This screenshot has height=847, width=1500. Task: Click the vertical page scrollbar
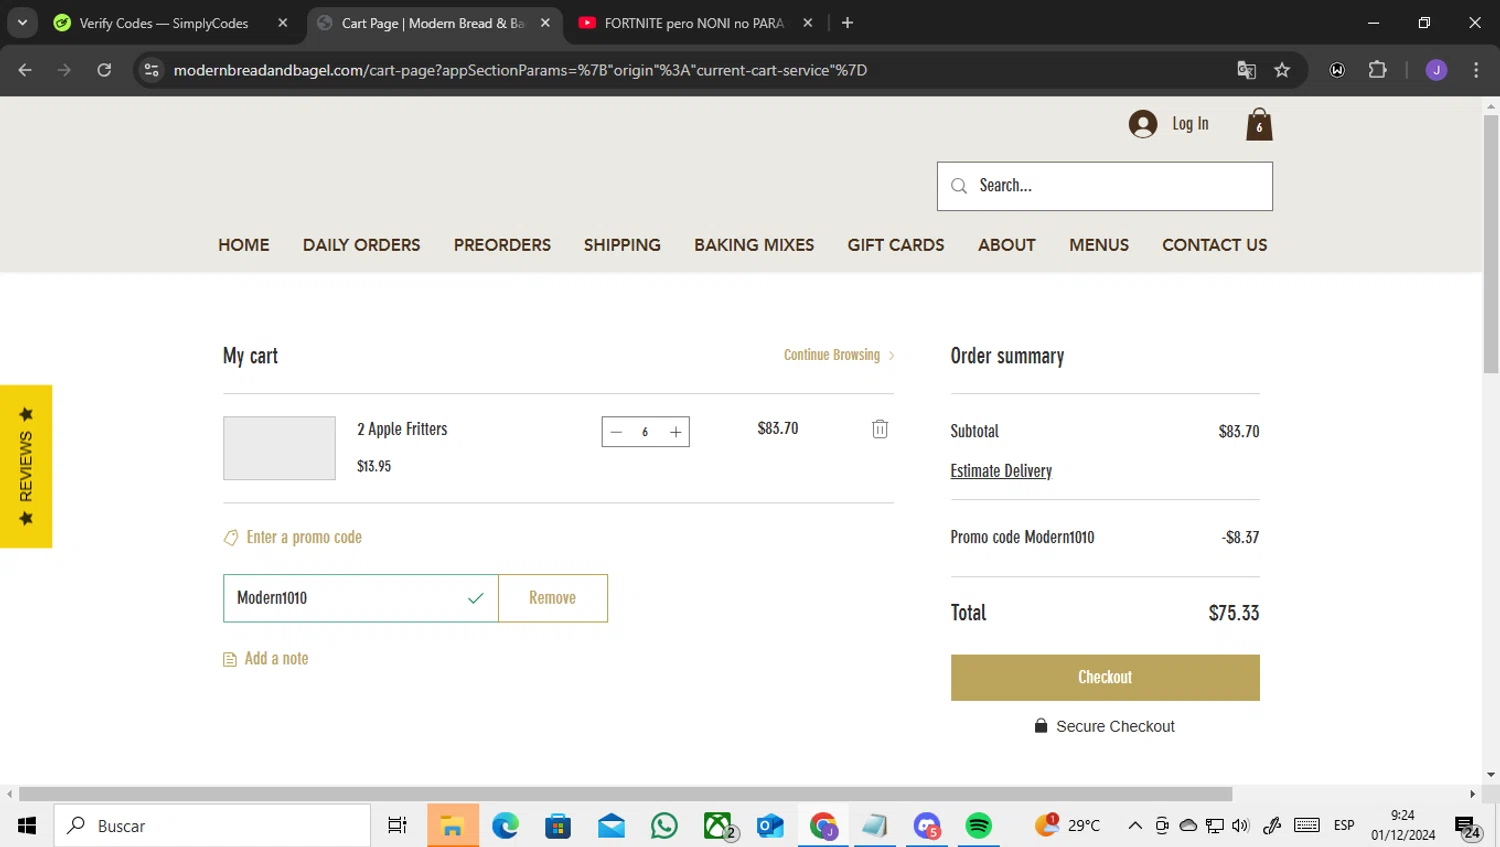coord(1491,245)
